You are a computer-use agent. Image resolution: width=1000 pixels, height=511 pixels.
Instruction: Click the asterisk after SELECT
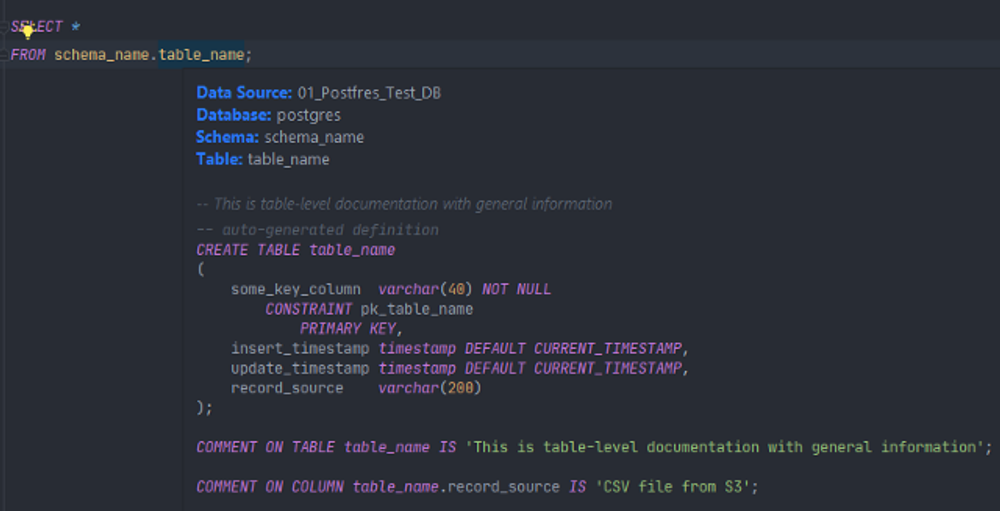click(76, 27)
